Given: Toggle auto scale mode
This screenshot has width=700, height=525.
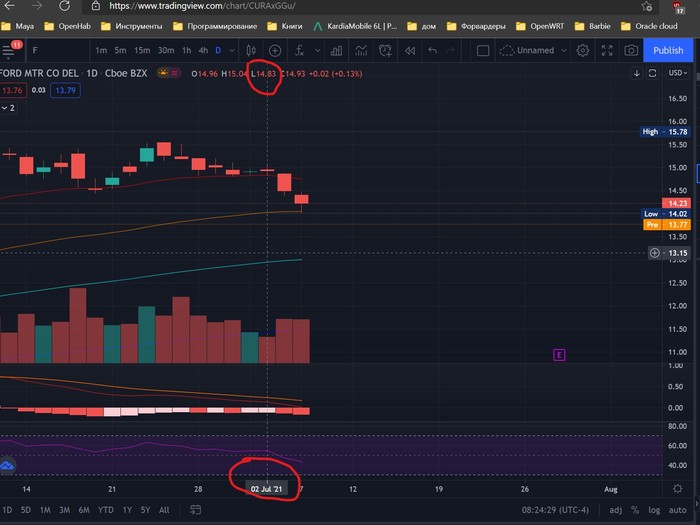Looking at the screenshot, I should pyautogui.click(x=677, y=510).
